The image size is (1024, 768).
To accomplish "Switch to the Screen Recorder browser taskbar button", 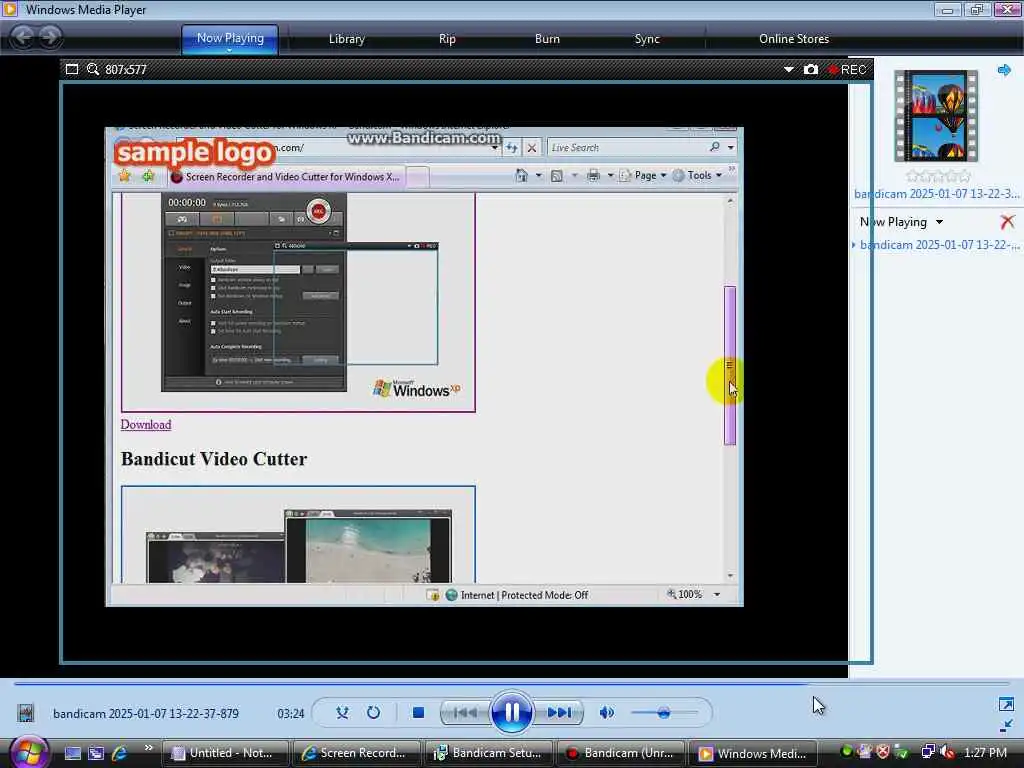I will 357,753.
